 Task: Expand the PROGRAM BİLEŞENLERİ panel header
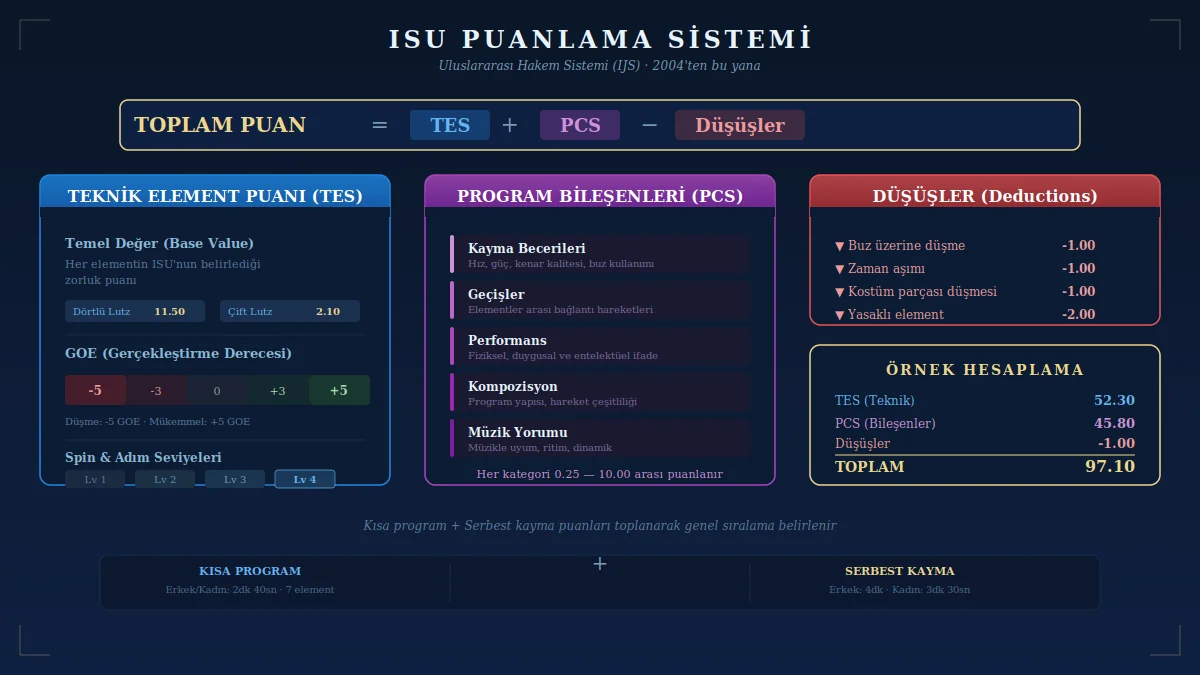coord(600,195)
